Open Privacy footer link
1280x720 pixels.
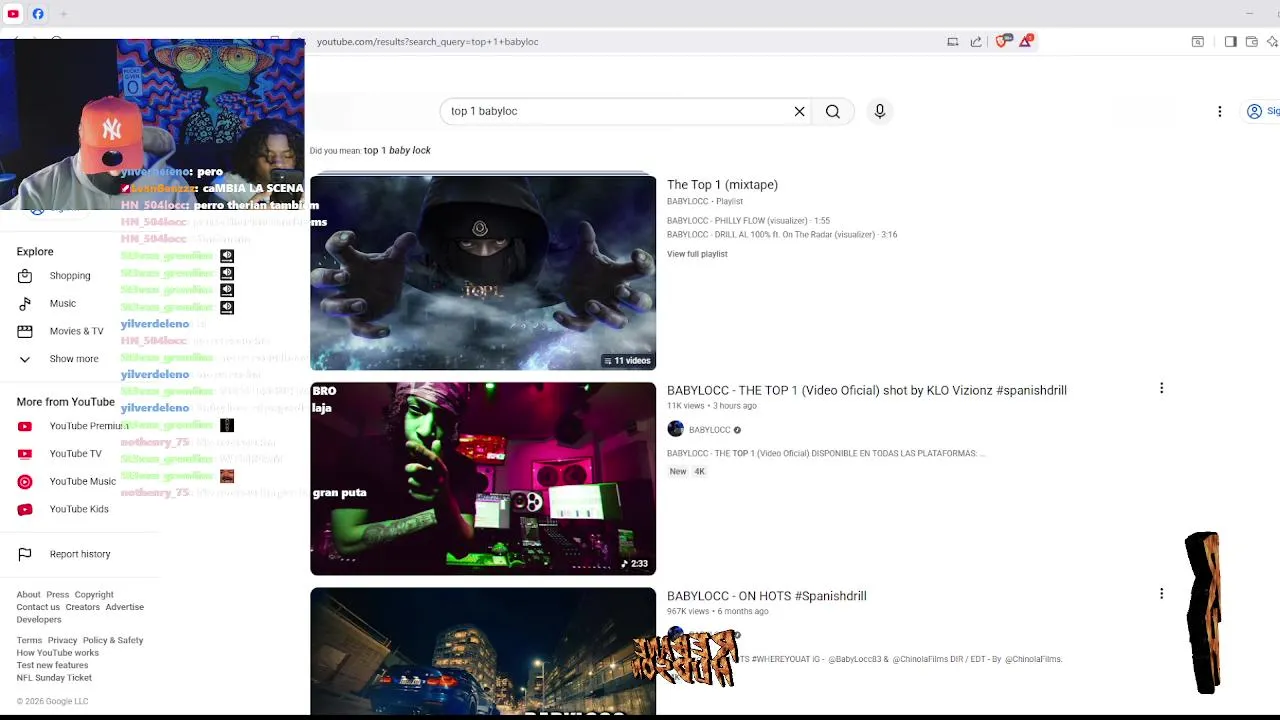point(62,640)
